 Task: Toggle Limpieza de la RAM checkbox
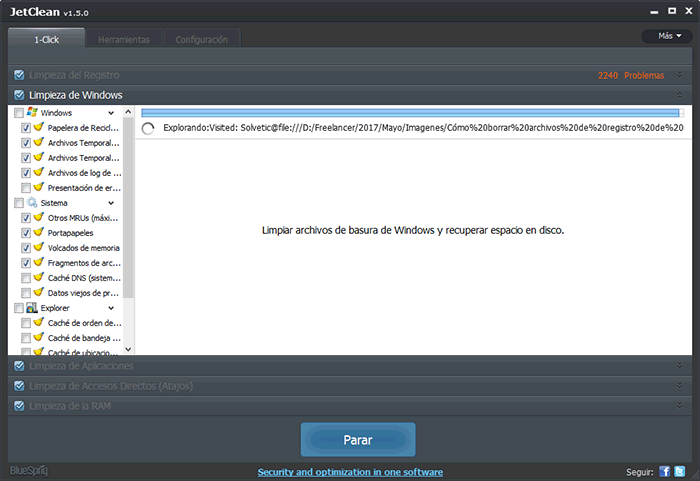(19, 406)
